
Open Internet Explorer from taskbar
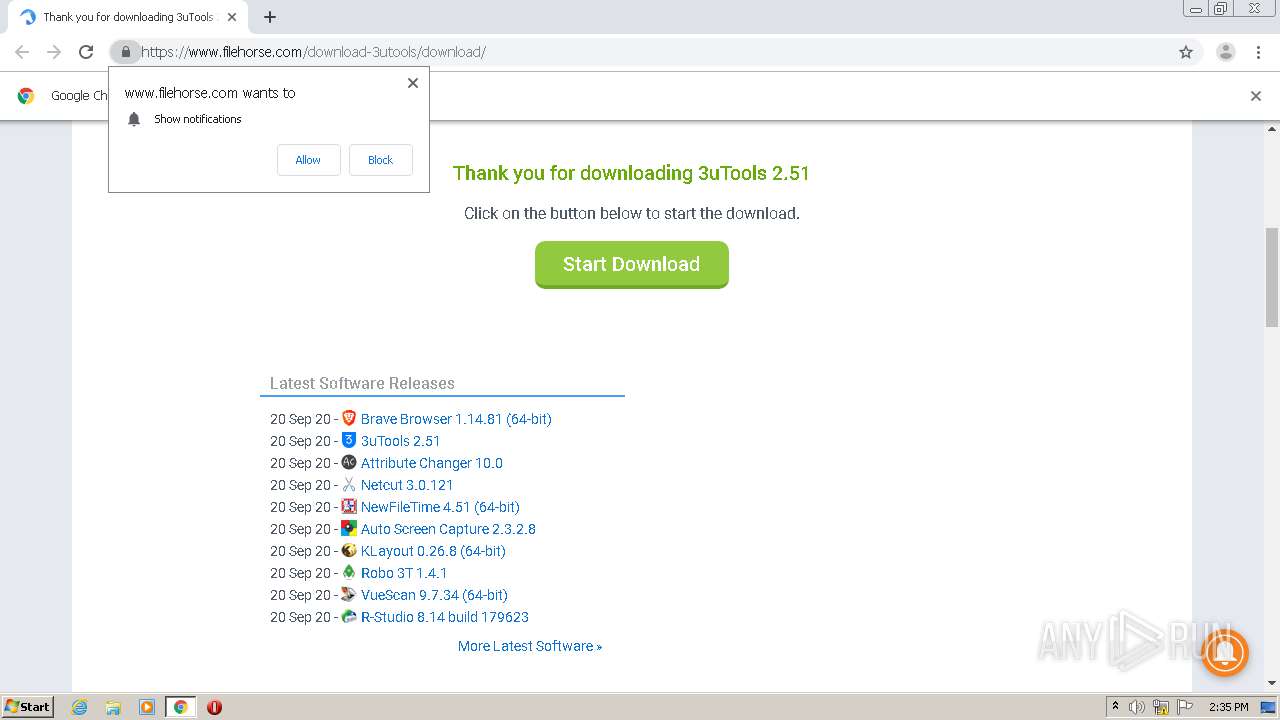79,707
